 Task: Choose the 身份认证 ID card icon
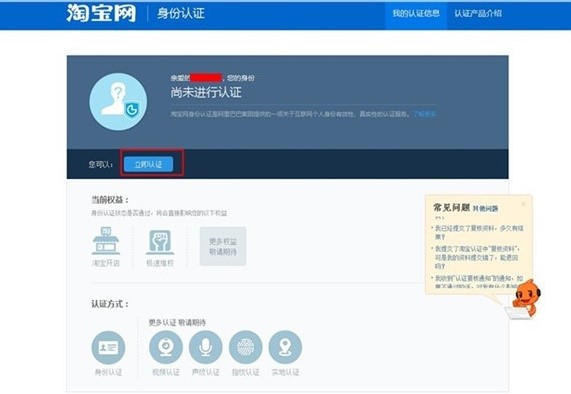click(x=108, y=347)
